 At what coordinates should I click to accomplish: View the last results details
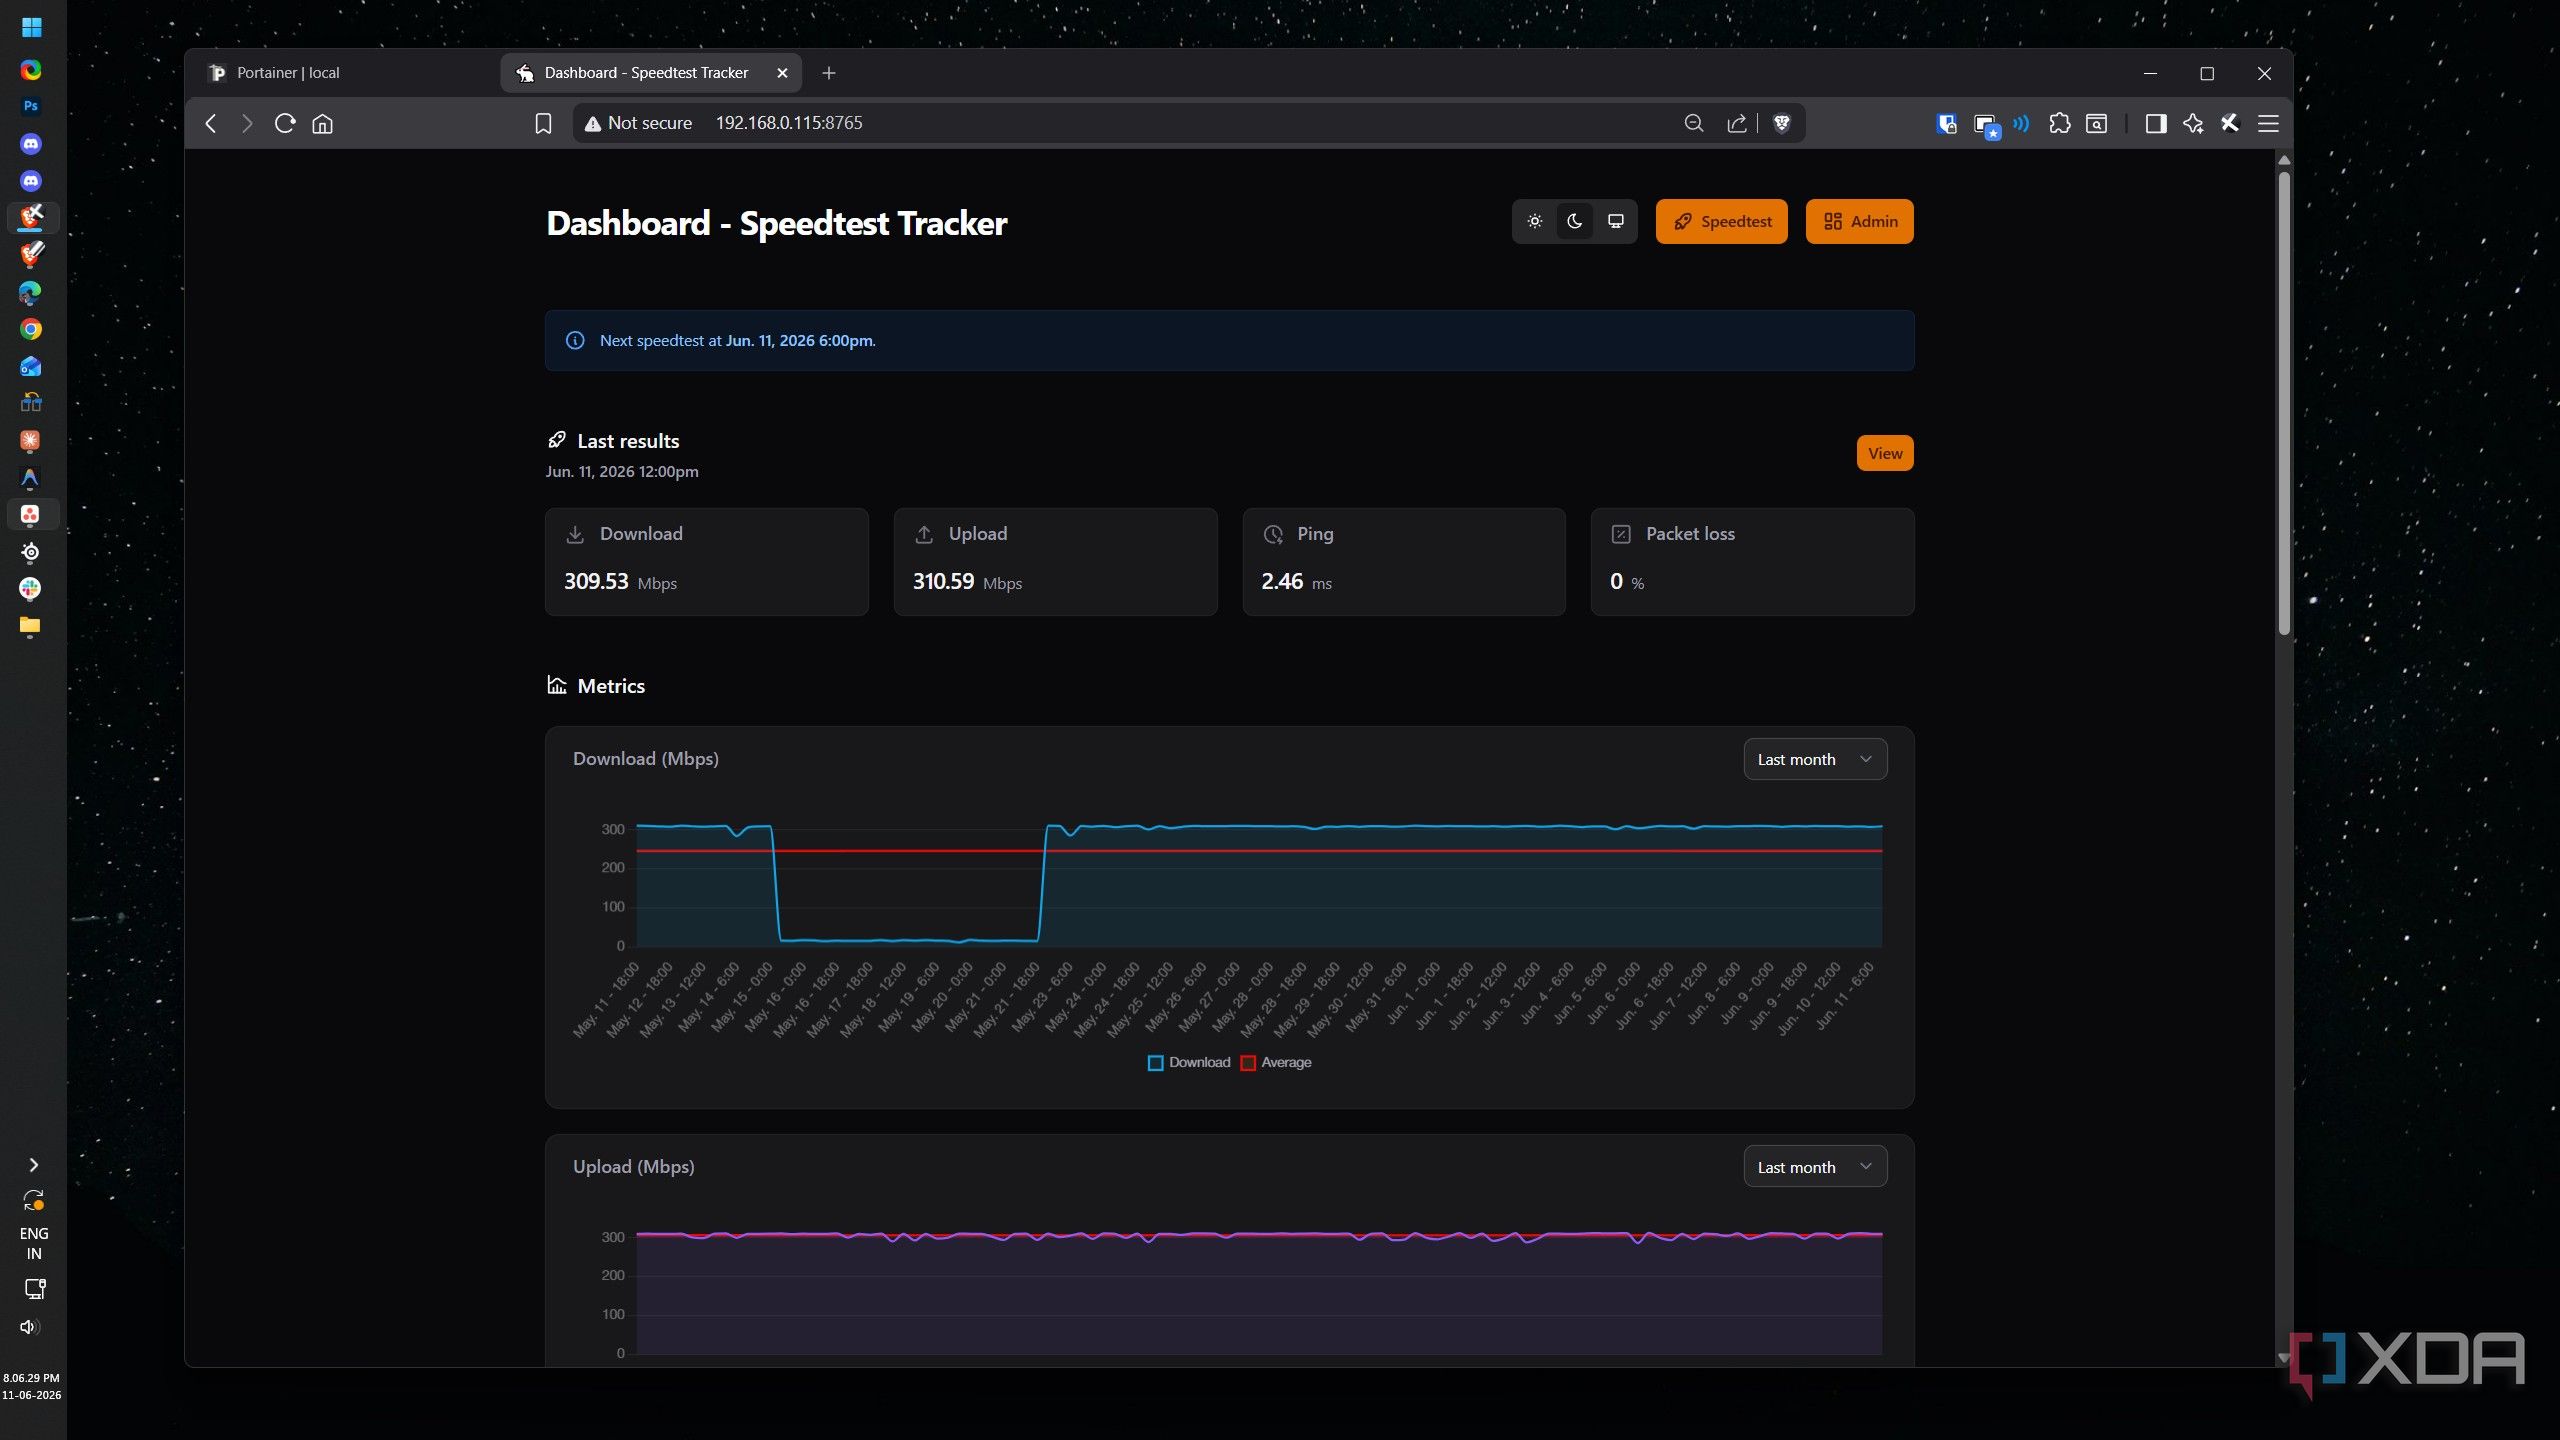point(1884,453)
